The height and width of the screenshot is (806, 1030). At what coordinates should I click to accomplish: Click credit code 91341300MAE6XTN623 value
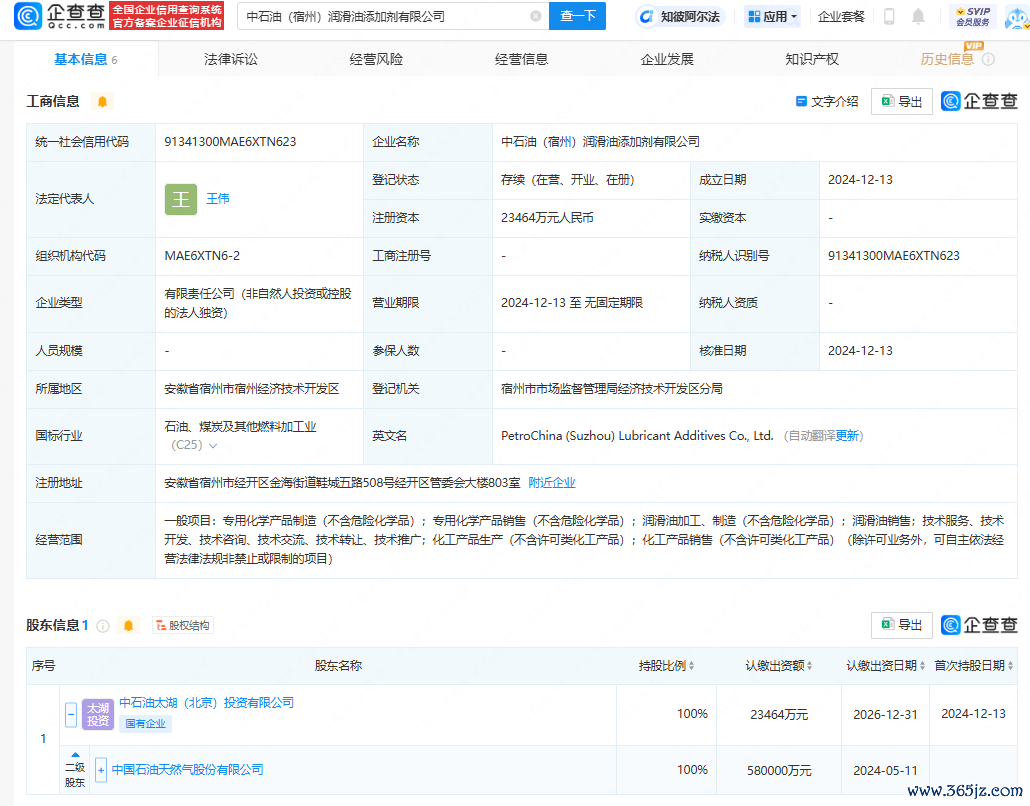(x=230, y=142)
